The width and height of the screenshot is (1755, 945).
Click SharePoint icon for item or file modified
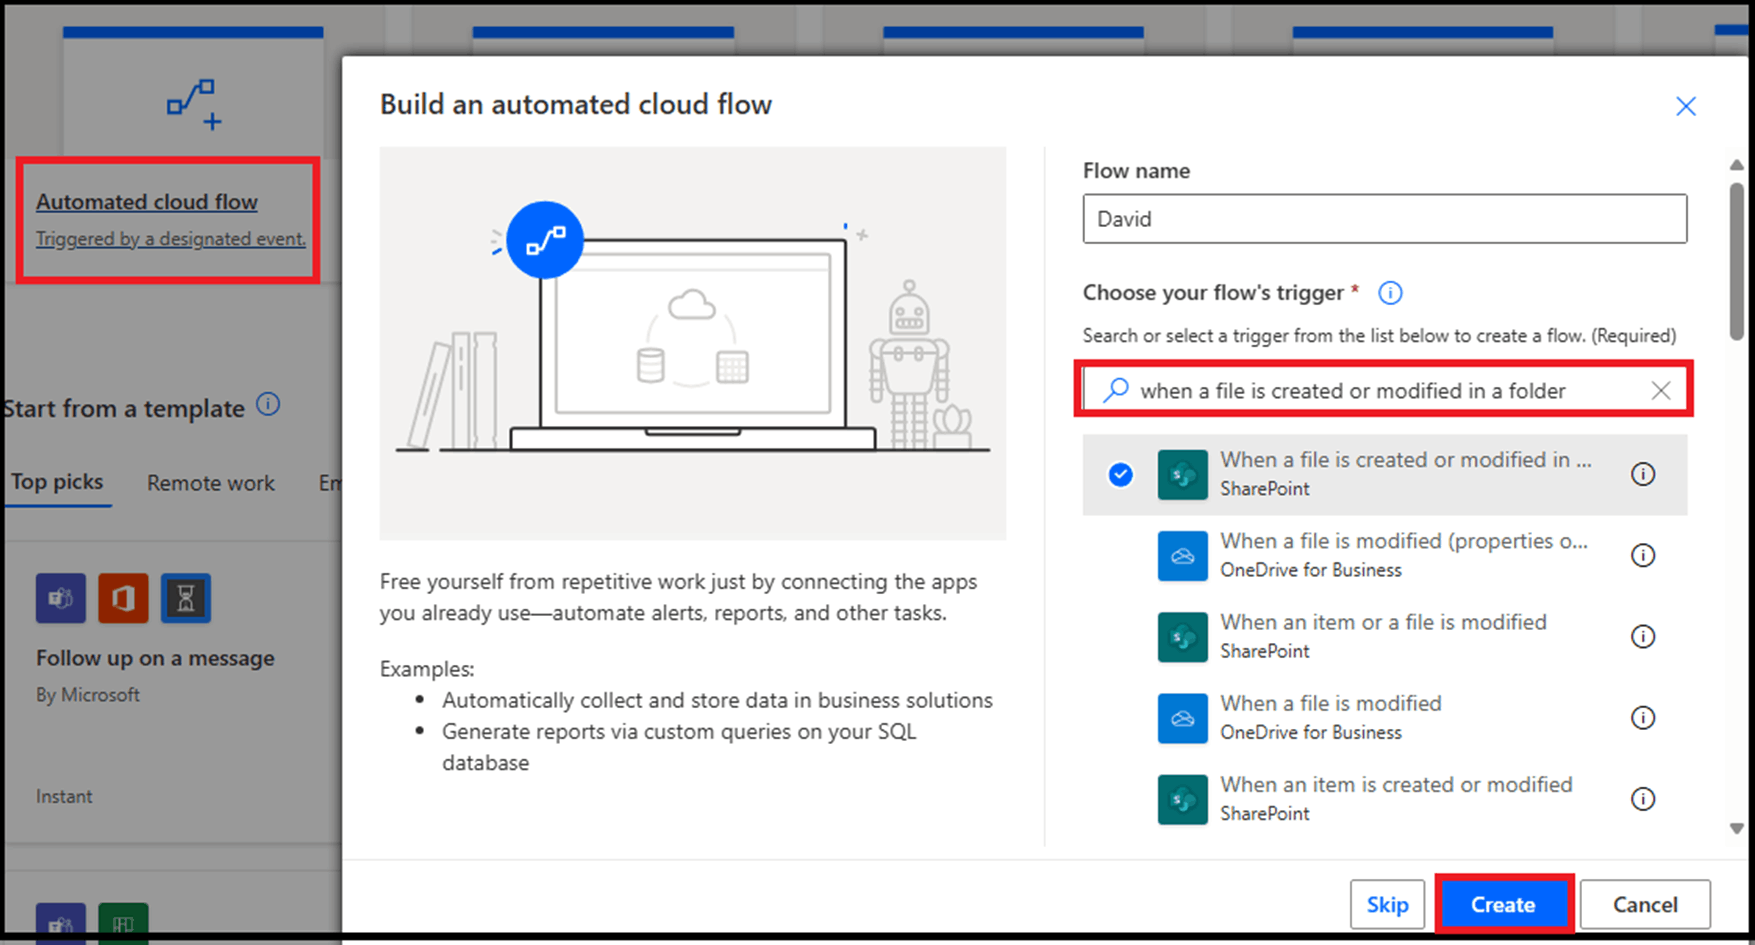(1182, 637)
